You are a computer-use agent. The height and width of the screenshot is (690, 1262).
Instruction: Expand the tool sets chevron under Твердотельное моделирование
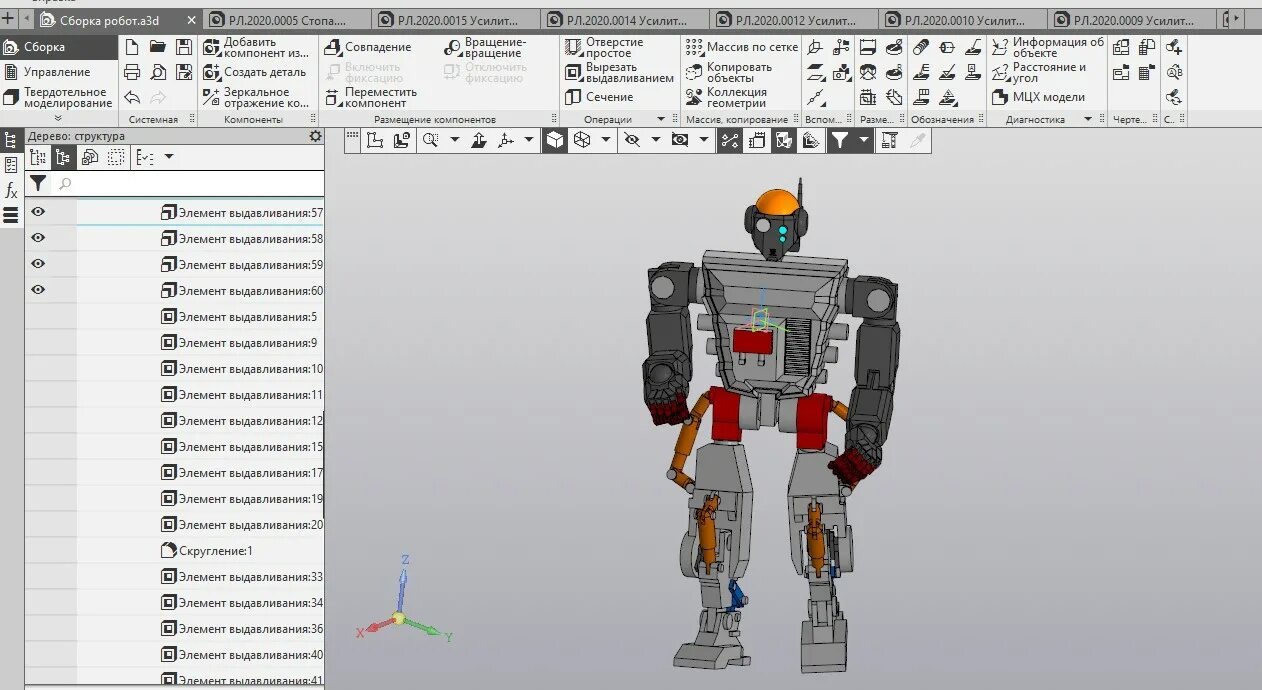[58, 118]
